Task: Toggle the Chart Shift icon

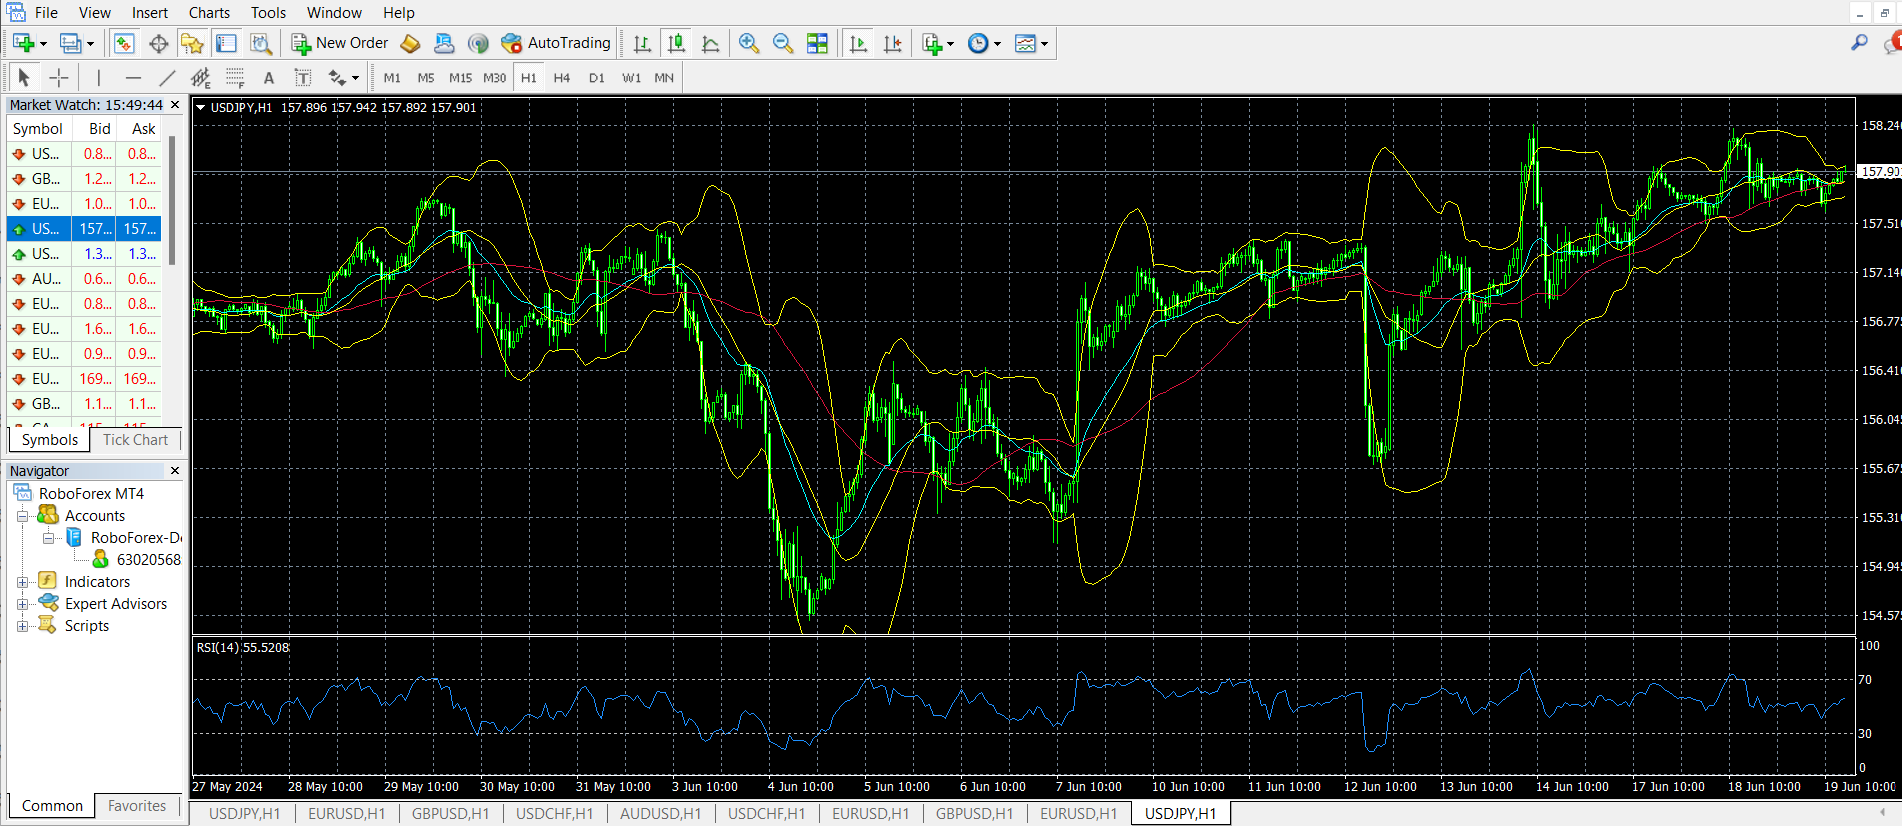Action: click(x=892, y=43)
